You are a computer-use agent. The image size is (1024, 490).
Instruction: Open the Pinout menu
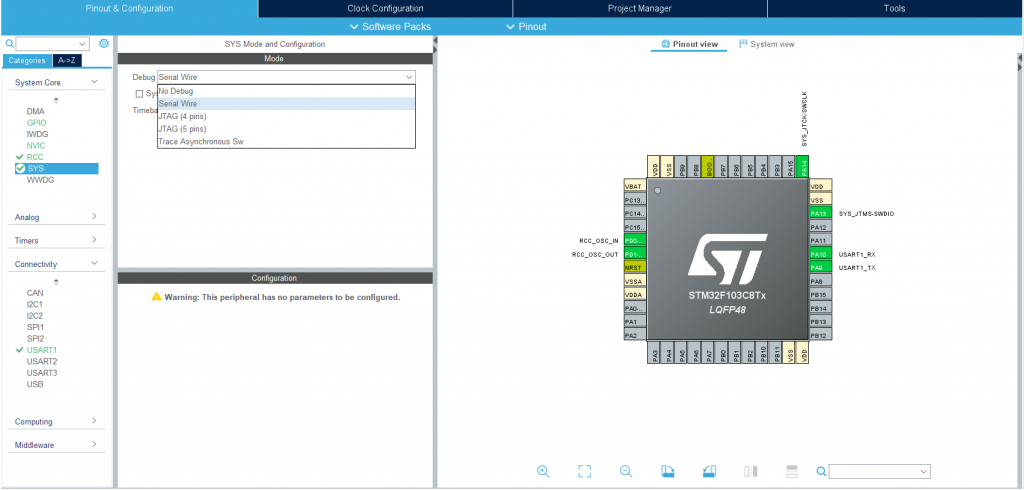coord(526,27)
